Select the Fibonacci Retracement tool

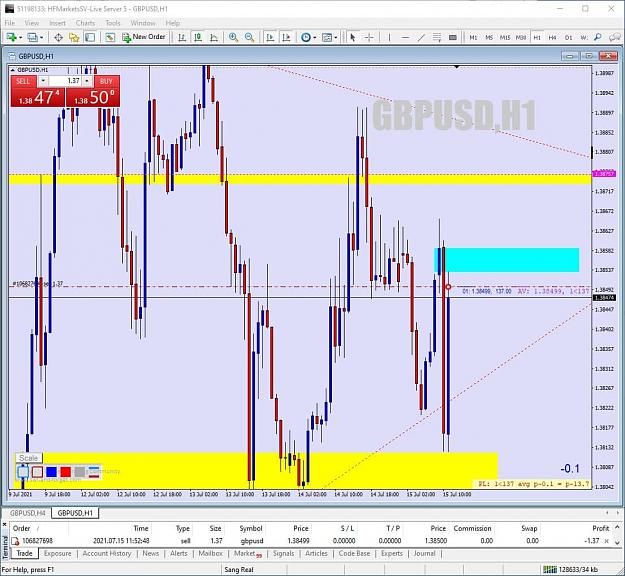tap(437, 37)
